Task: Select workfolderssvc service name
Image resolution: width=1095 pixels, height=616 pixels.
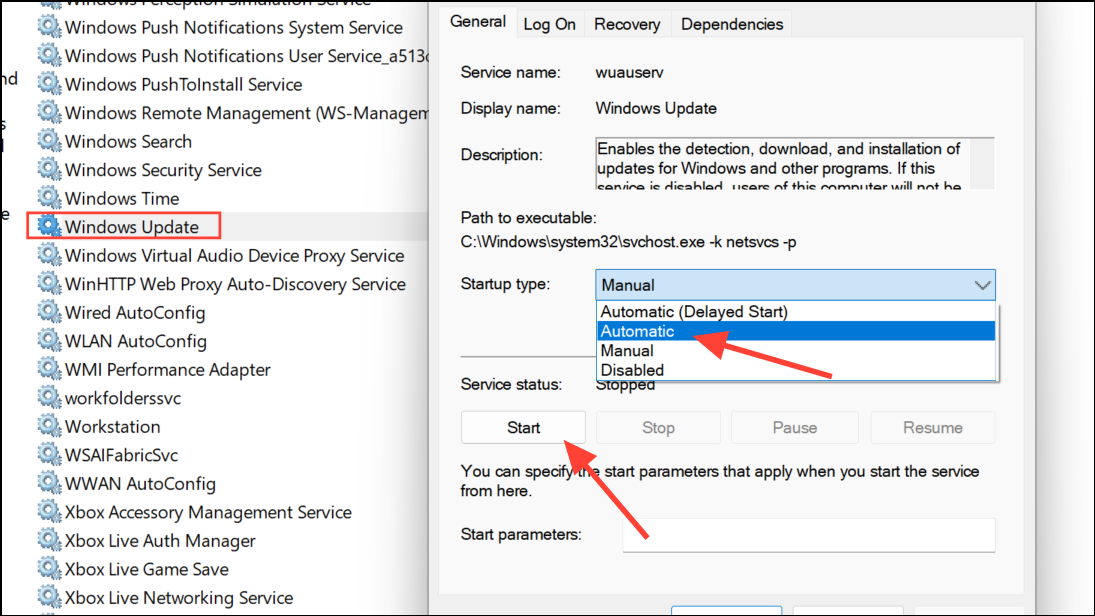Action: click(123, 399)
